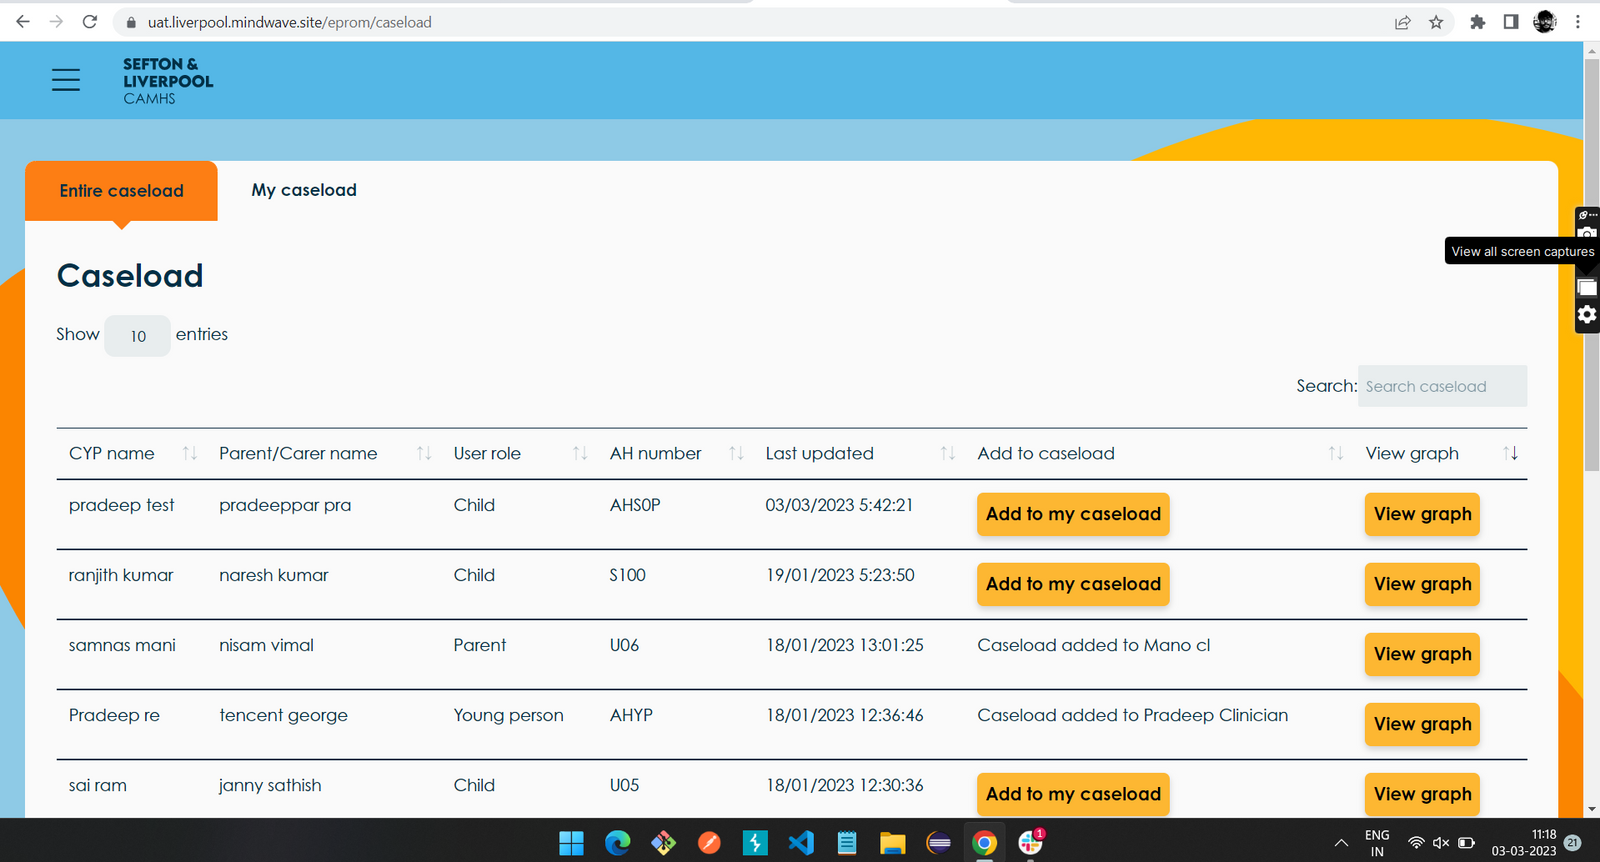Launch Microsoft Edge from the taskbar

point(618,843)
